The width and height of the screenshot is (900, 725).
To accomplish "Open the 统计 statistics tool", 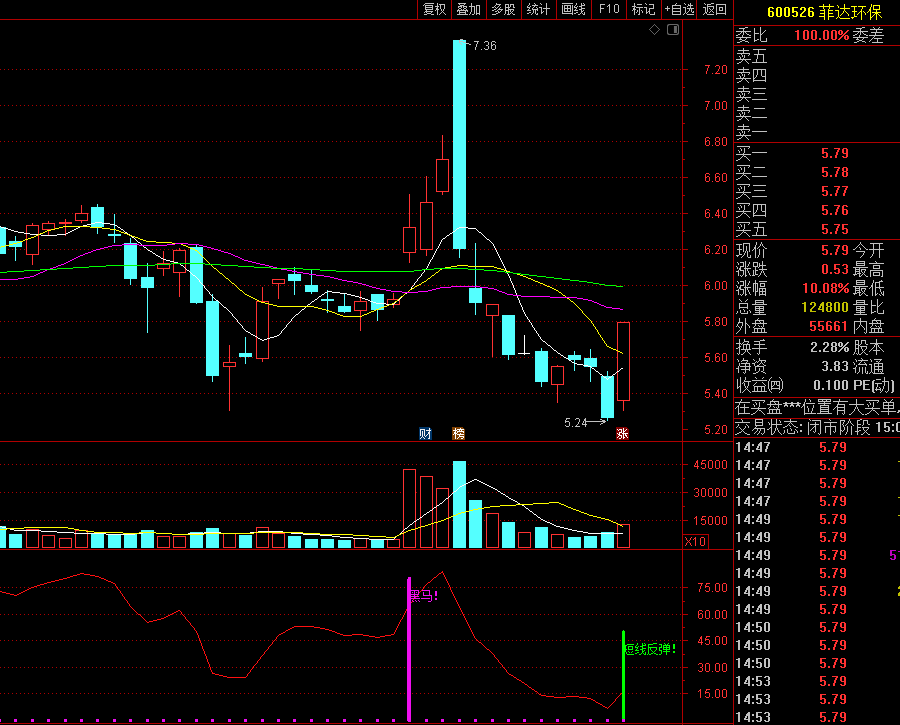I will coord(538,9).
